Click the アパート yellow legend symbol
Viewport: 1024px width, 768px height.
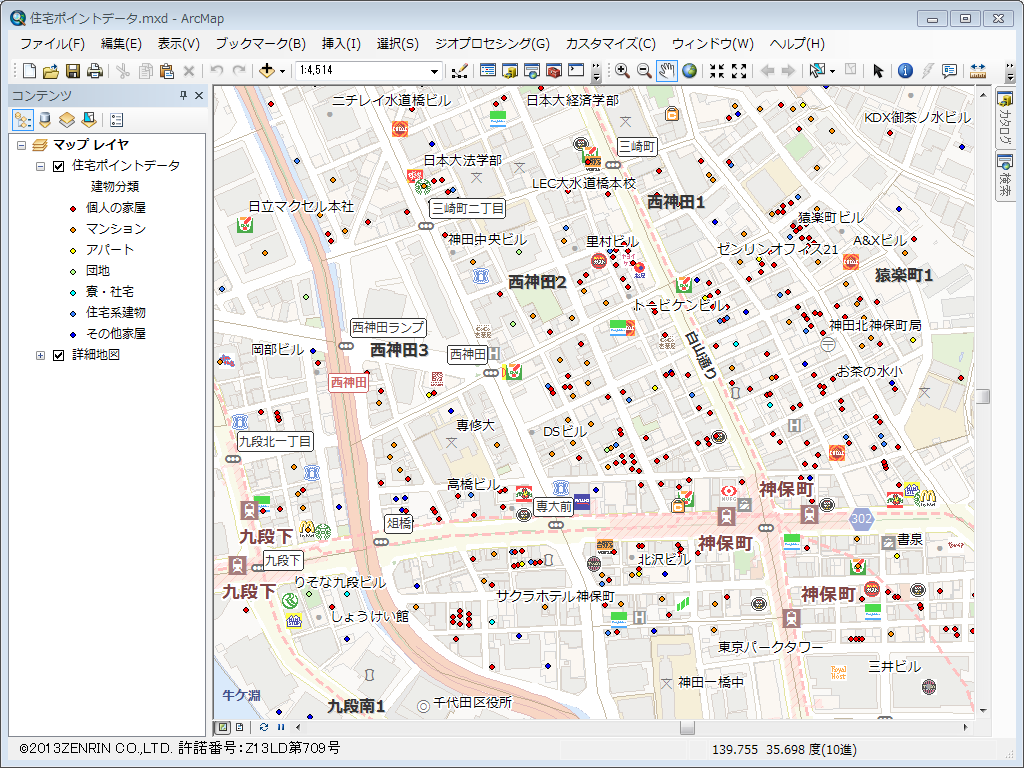point(73,251)
